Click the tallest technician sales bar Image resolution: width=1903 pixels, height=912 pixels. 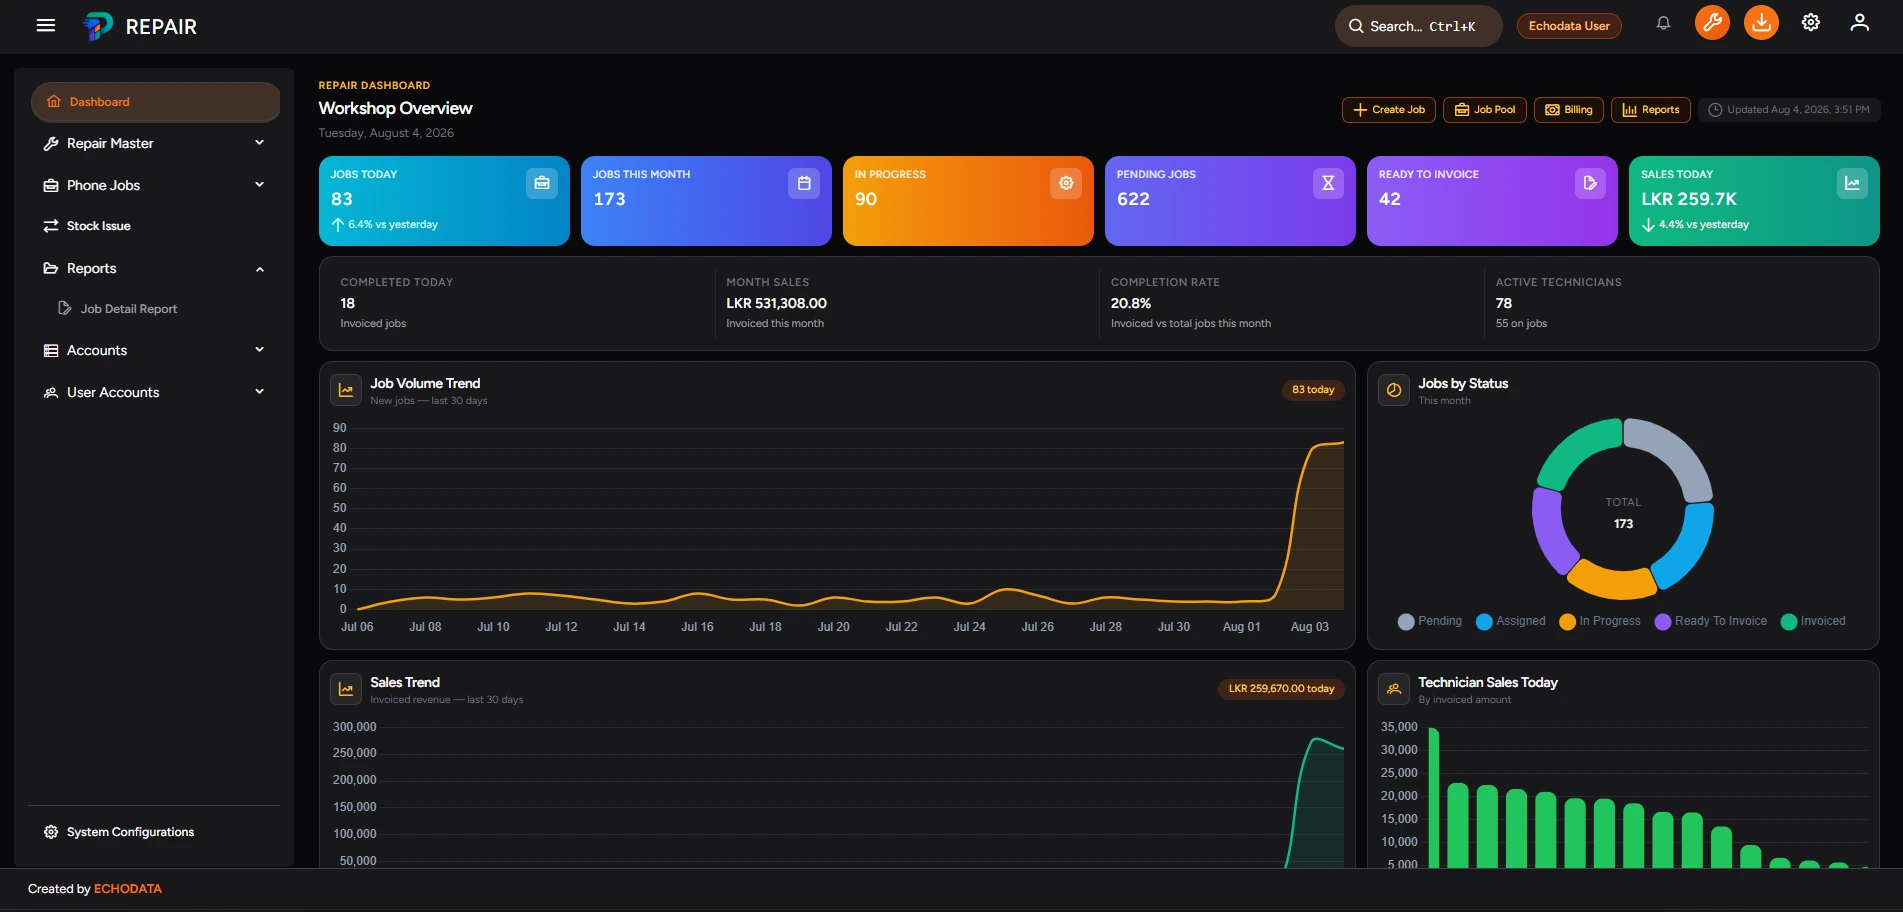pos(1433,797)
